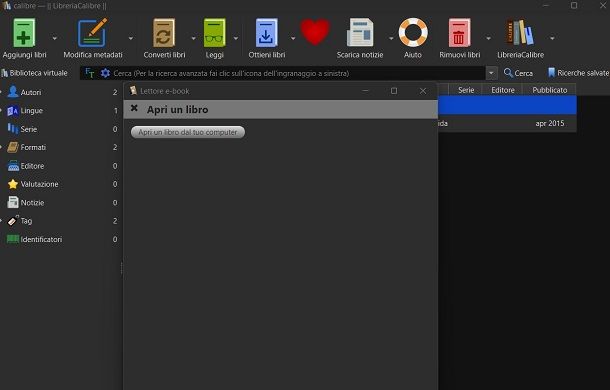Click Apri un libro dal tuo computer
610x390 pixels.
[x=188, y=132]
